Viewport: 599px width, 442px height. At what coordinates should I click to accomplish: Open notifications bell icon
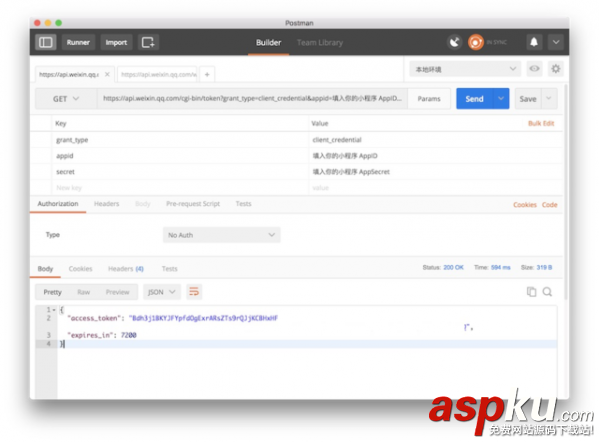(x=534, y=42)
